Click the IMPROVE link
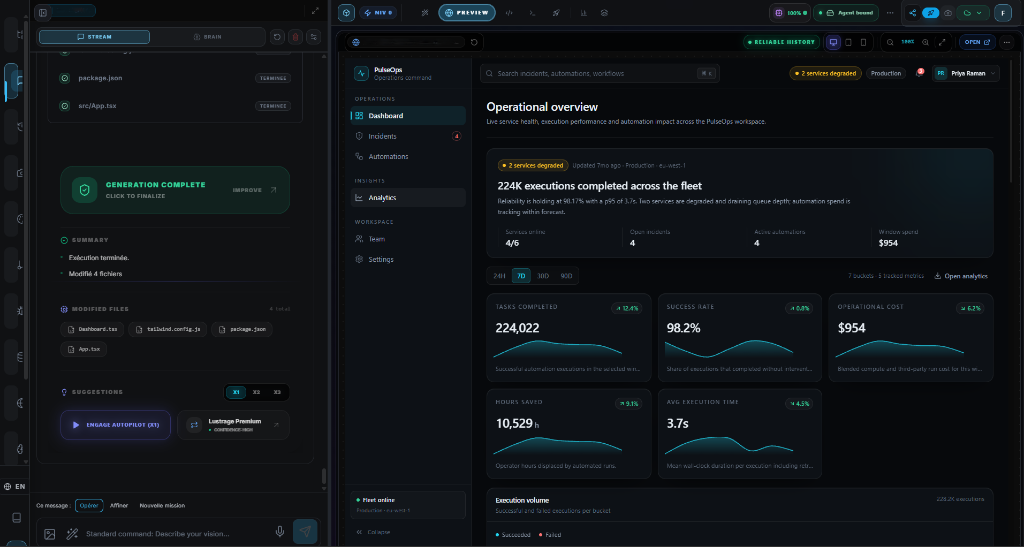This screenshot has height=547, width=1024. tap(254, 190)
